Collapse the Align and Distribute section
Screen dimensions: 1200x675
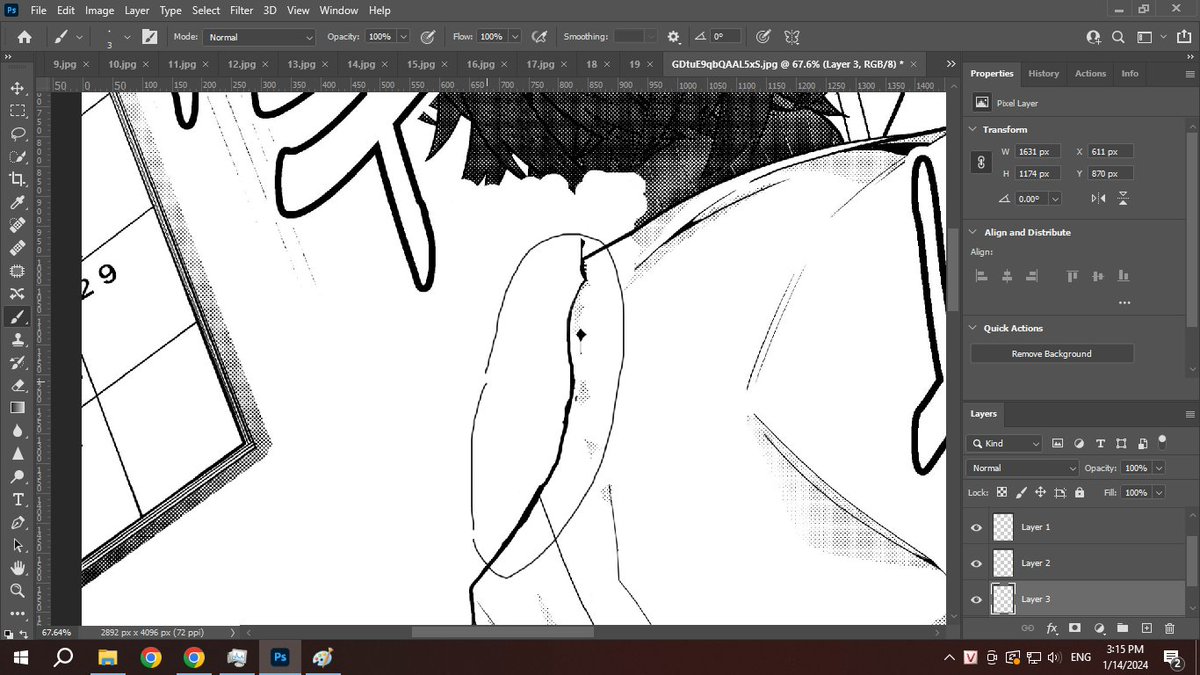(973, 232)
